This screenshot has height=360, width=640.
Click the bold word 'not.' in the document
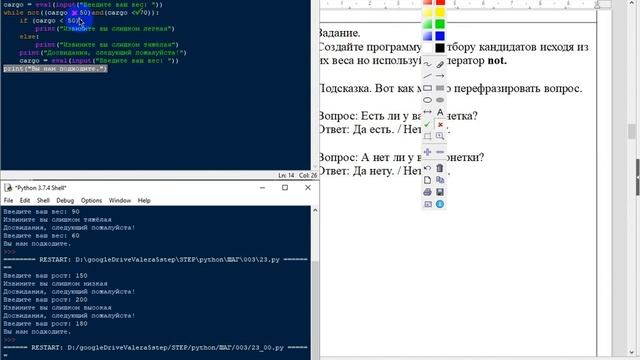497,60
